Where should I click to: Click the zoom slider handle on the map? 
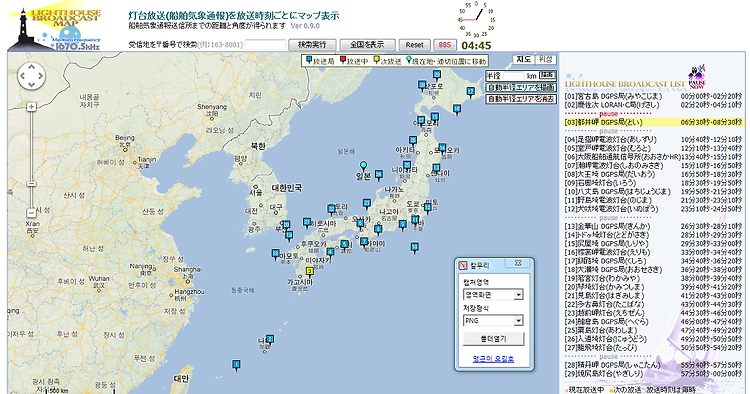[32, 184]
